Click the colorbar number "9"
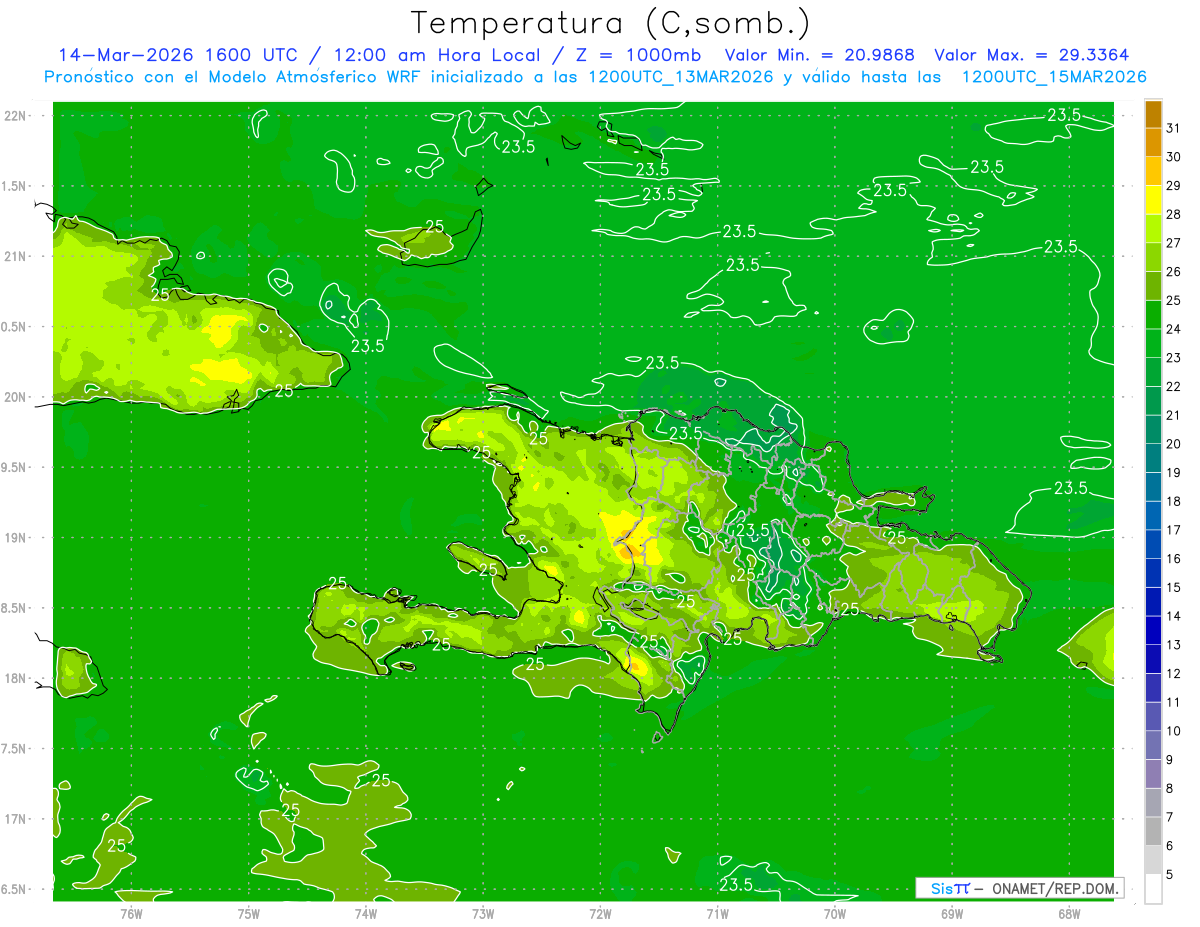 pos(1171,761)
